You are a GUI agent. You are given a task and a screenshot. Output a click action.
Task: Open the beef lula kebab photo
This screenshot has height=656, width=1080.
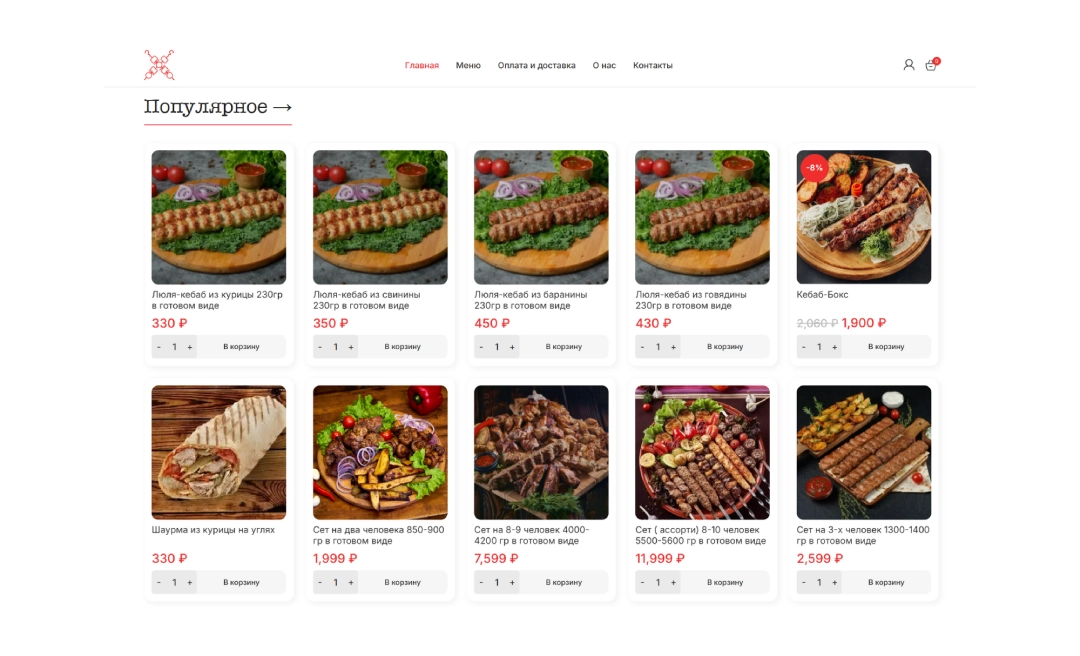coord(702,217)
